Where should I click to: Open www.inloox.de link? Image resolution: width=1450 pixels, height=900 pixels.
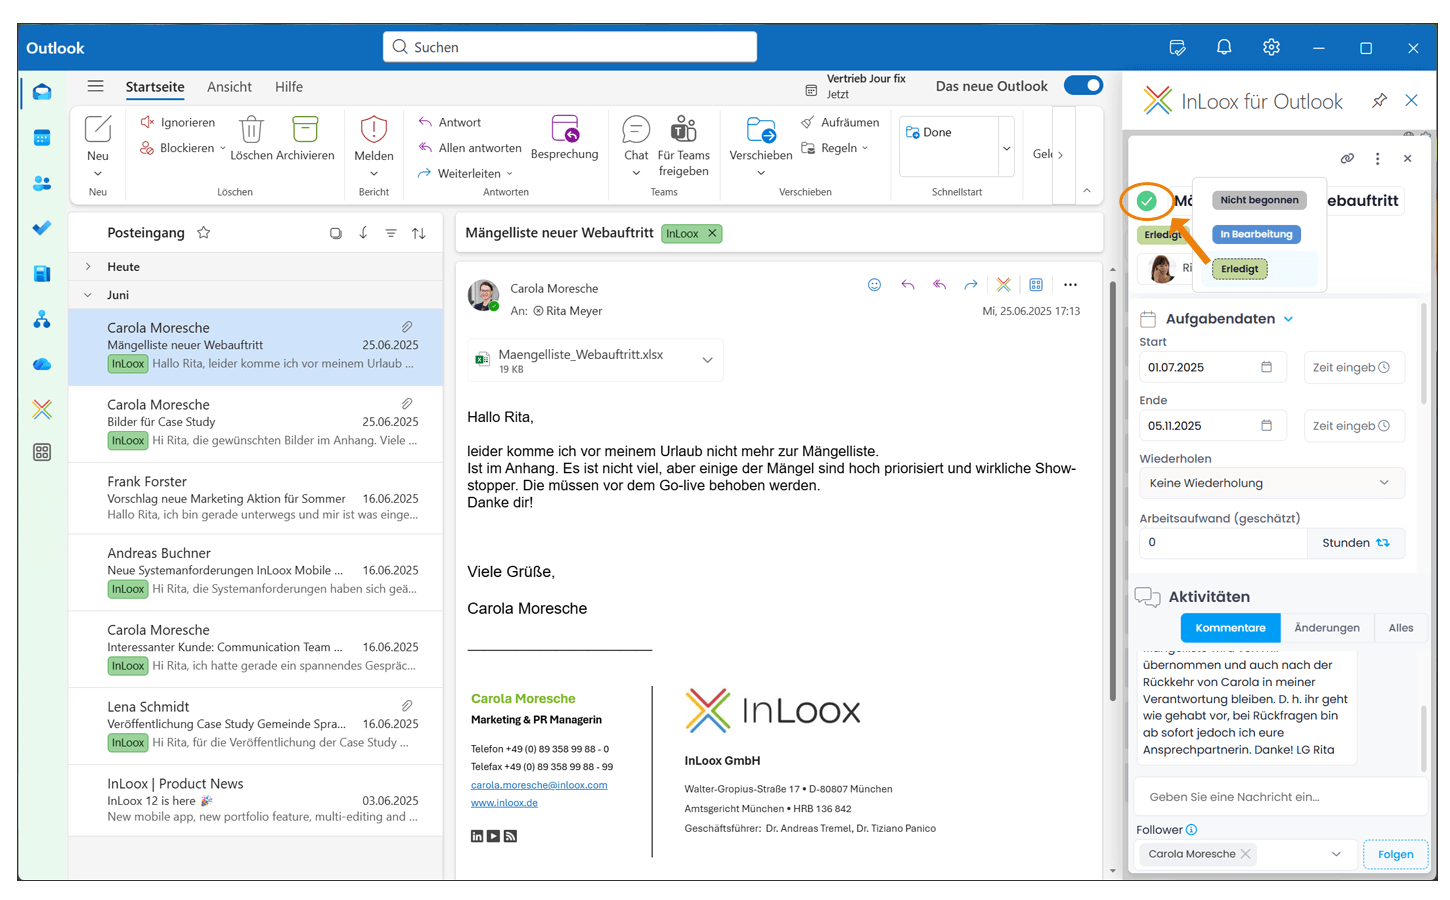[504, 803]
